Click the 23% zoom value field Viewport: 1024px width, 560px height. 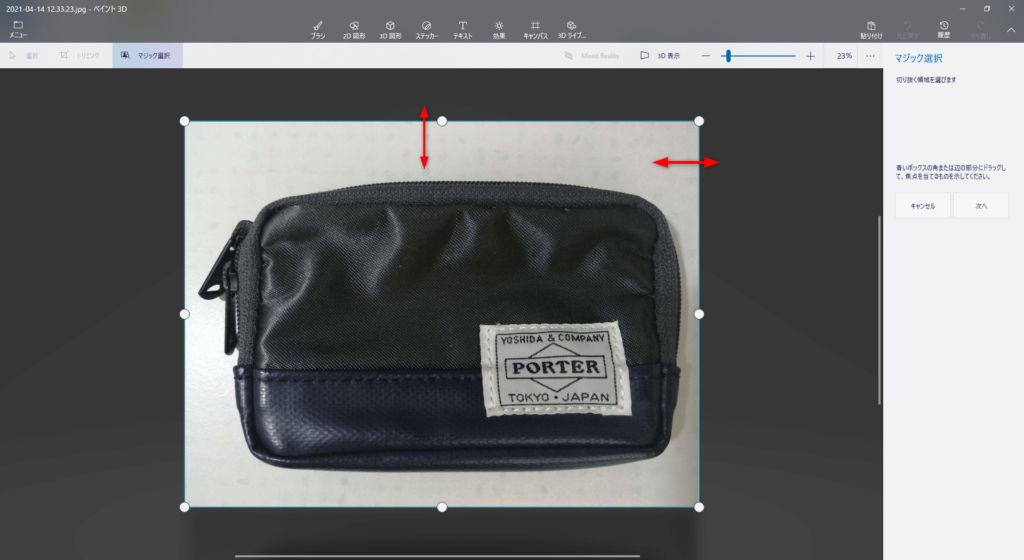click(x=844, y=56)
